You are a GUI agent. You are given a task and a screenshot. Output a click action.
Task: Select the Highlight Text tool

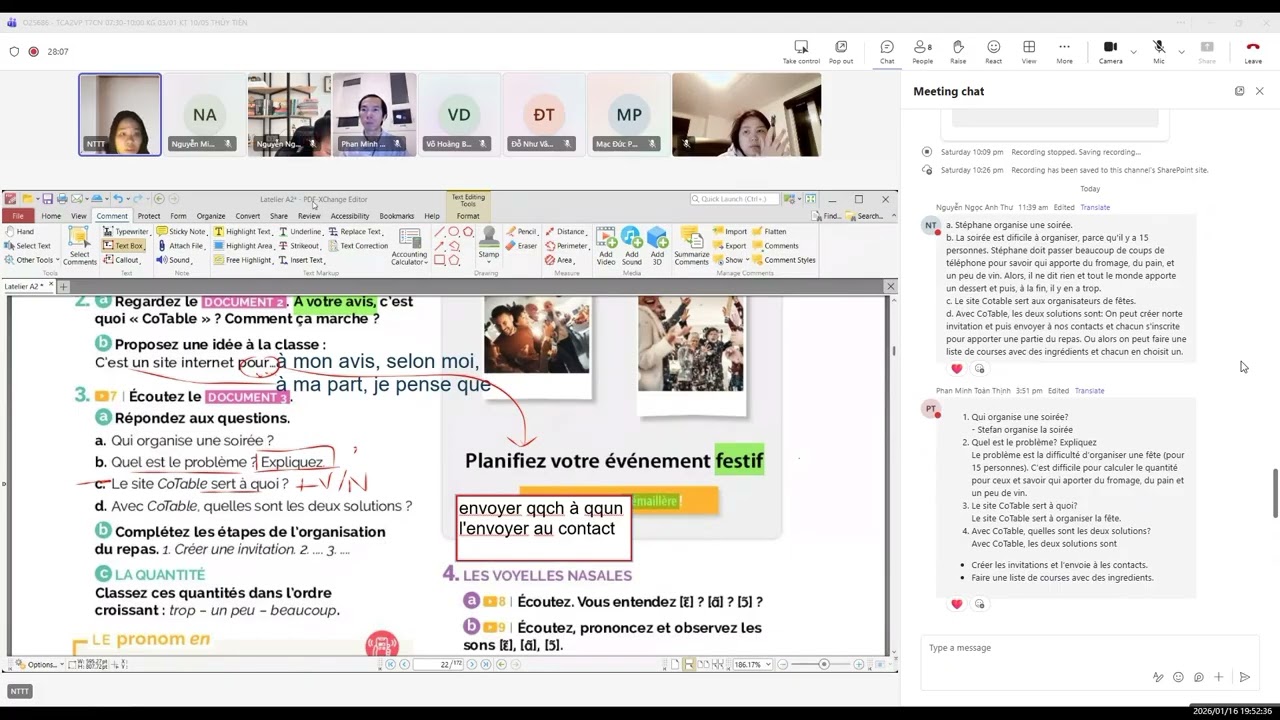coord(242,232)
